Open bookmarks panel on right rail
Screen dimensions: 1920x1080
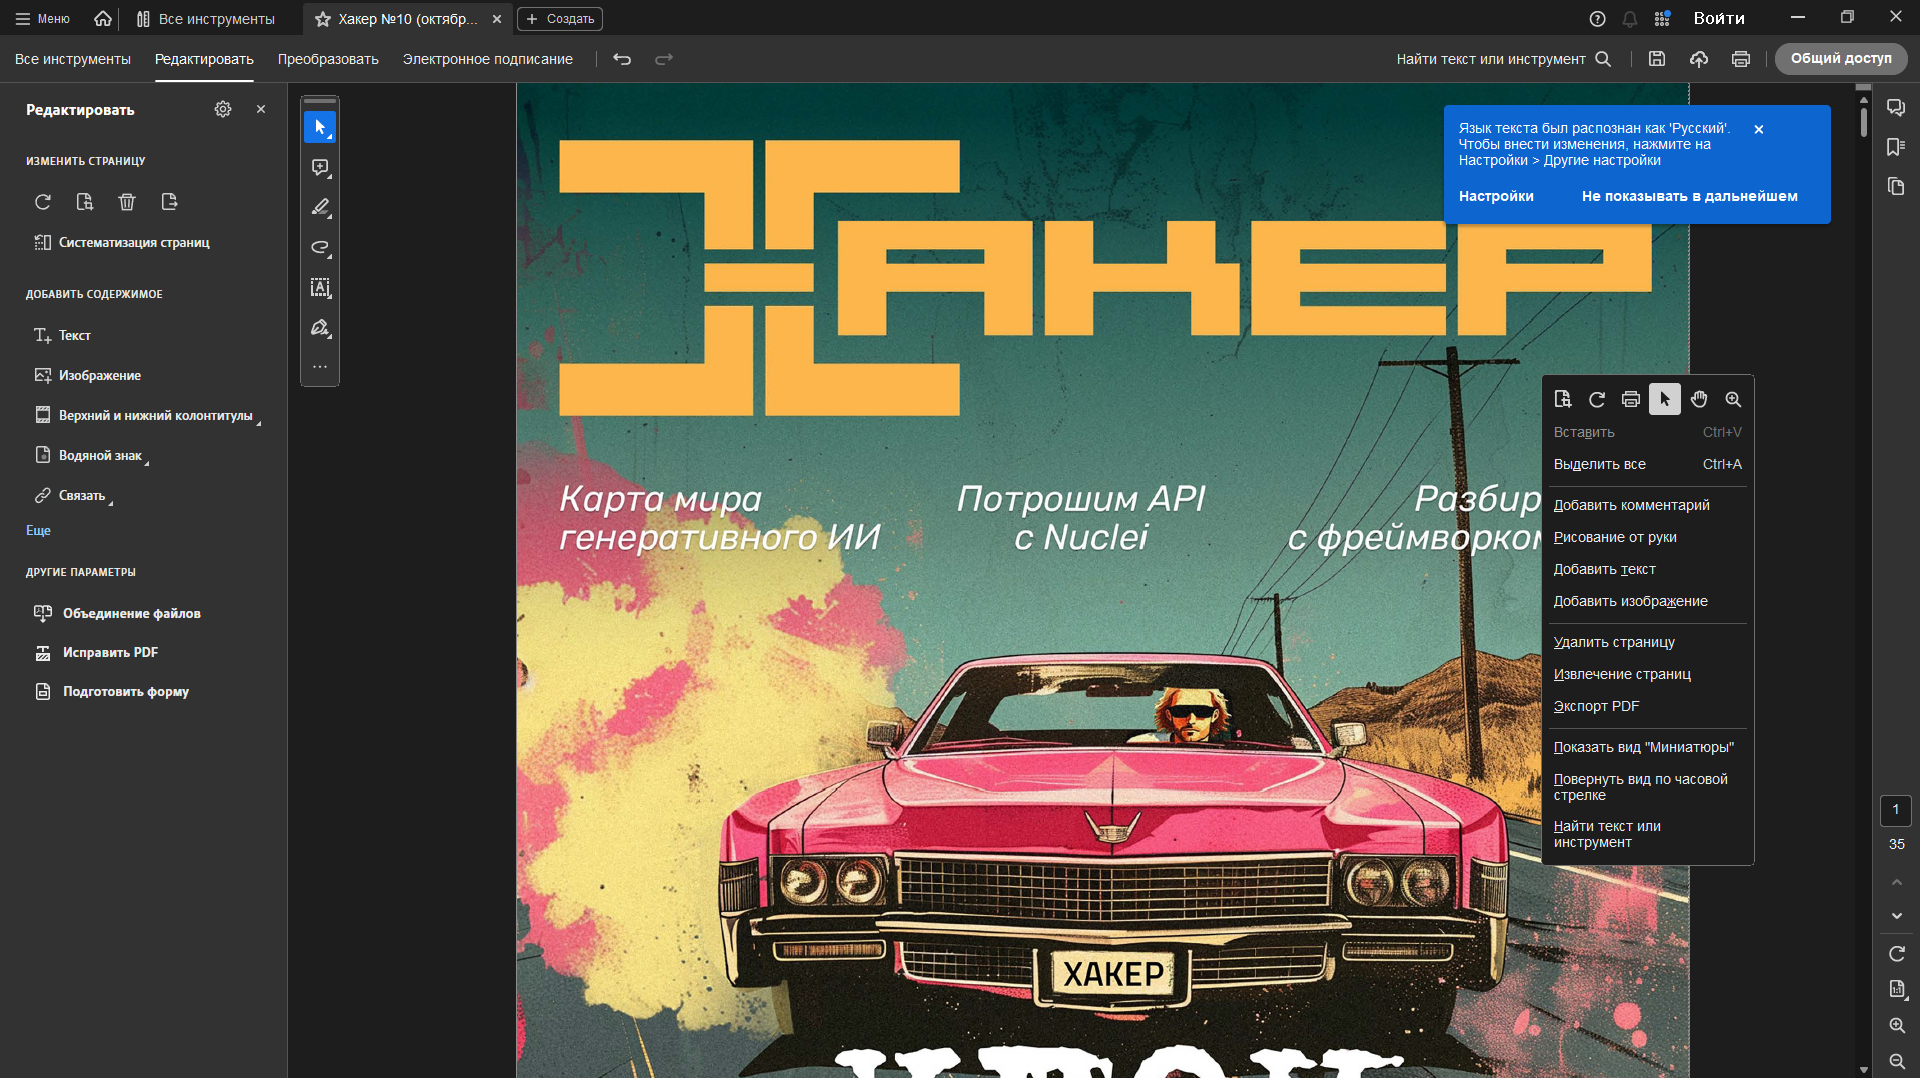pyautogui.click(x=1896, y=147)
